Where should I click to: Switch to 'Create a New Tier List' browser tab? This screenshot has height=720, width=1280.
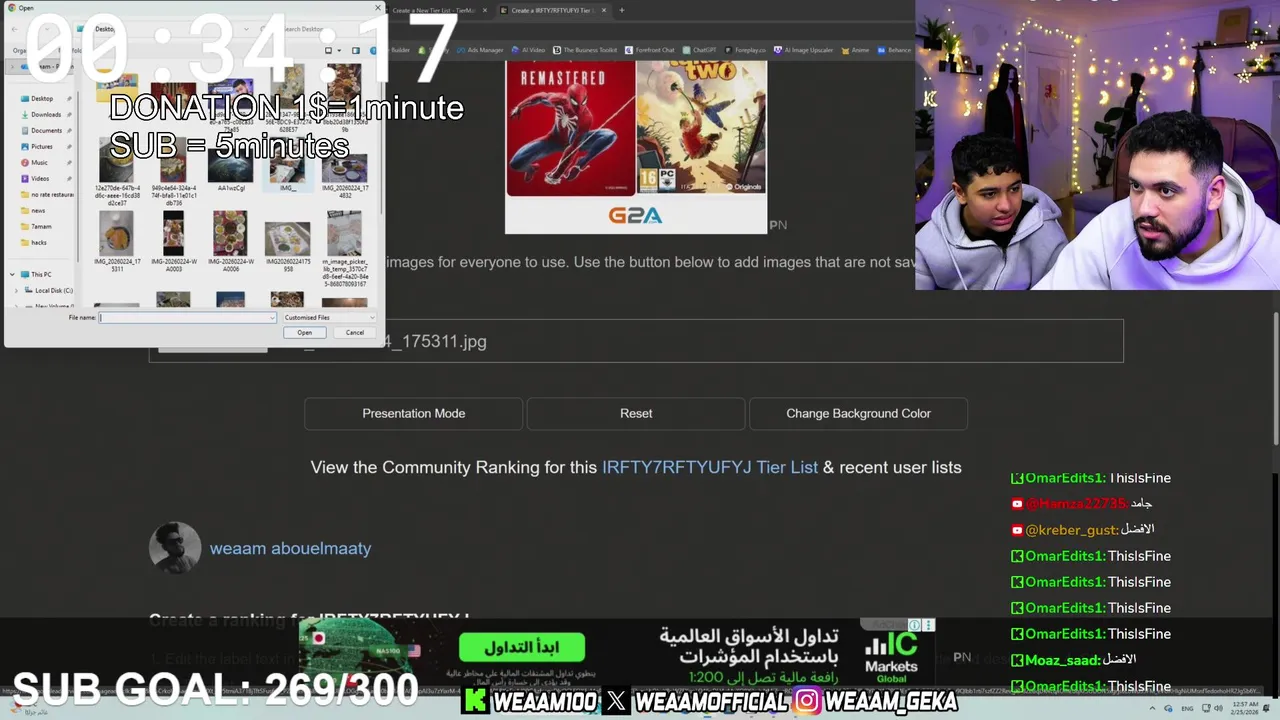coord(433,10)
